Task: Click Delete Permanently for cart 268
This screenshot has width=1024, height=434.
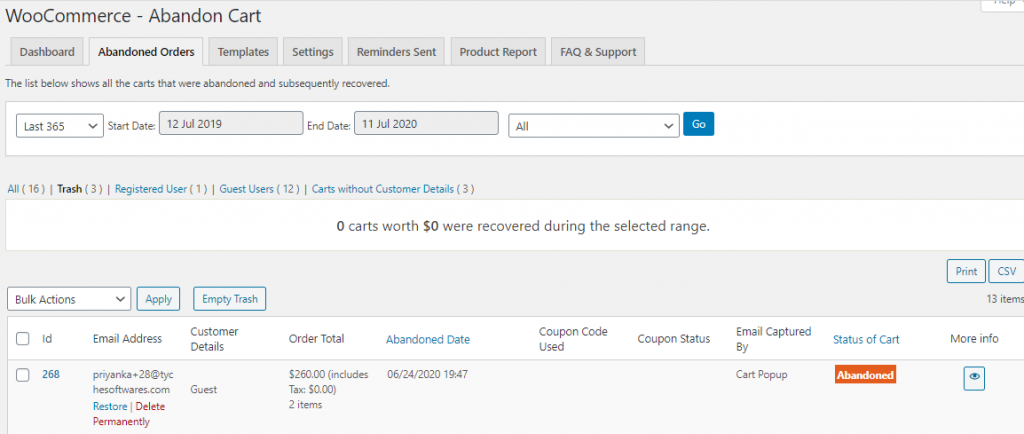Action: tap(129, 414)
